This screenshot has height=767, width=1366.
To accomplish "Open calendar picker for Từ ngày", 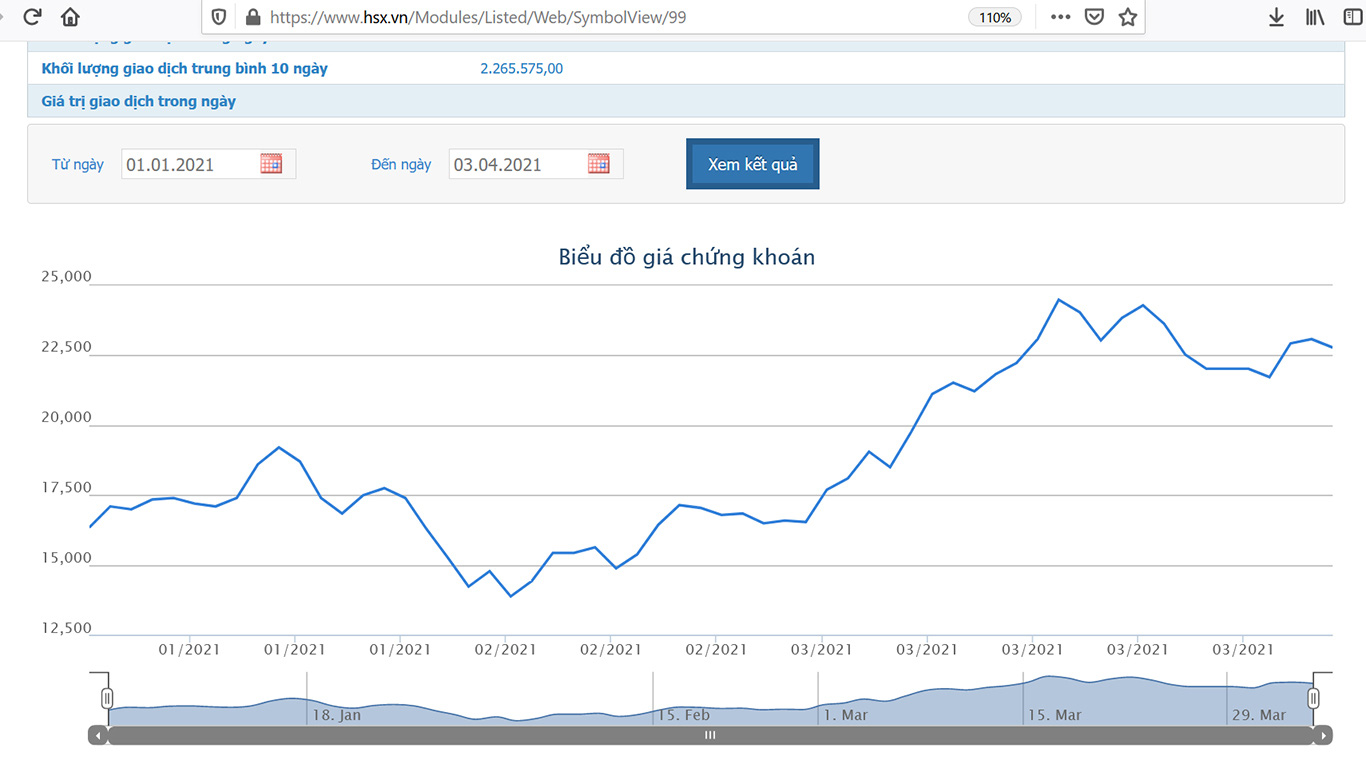I will [271, 164].
